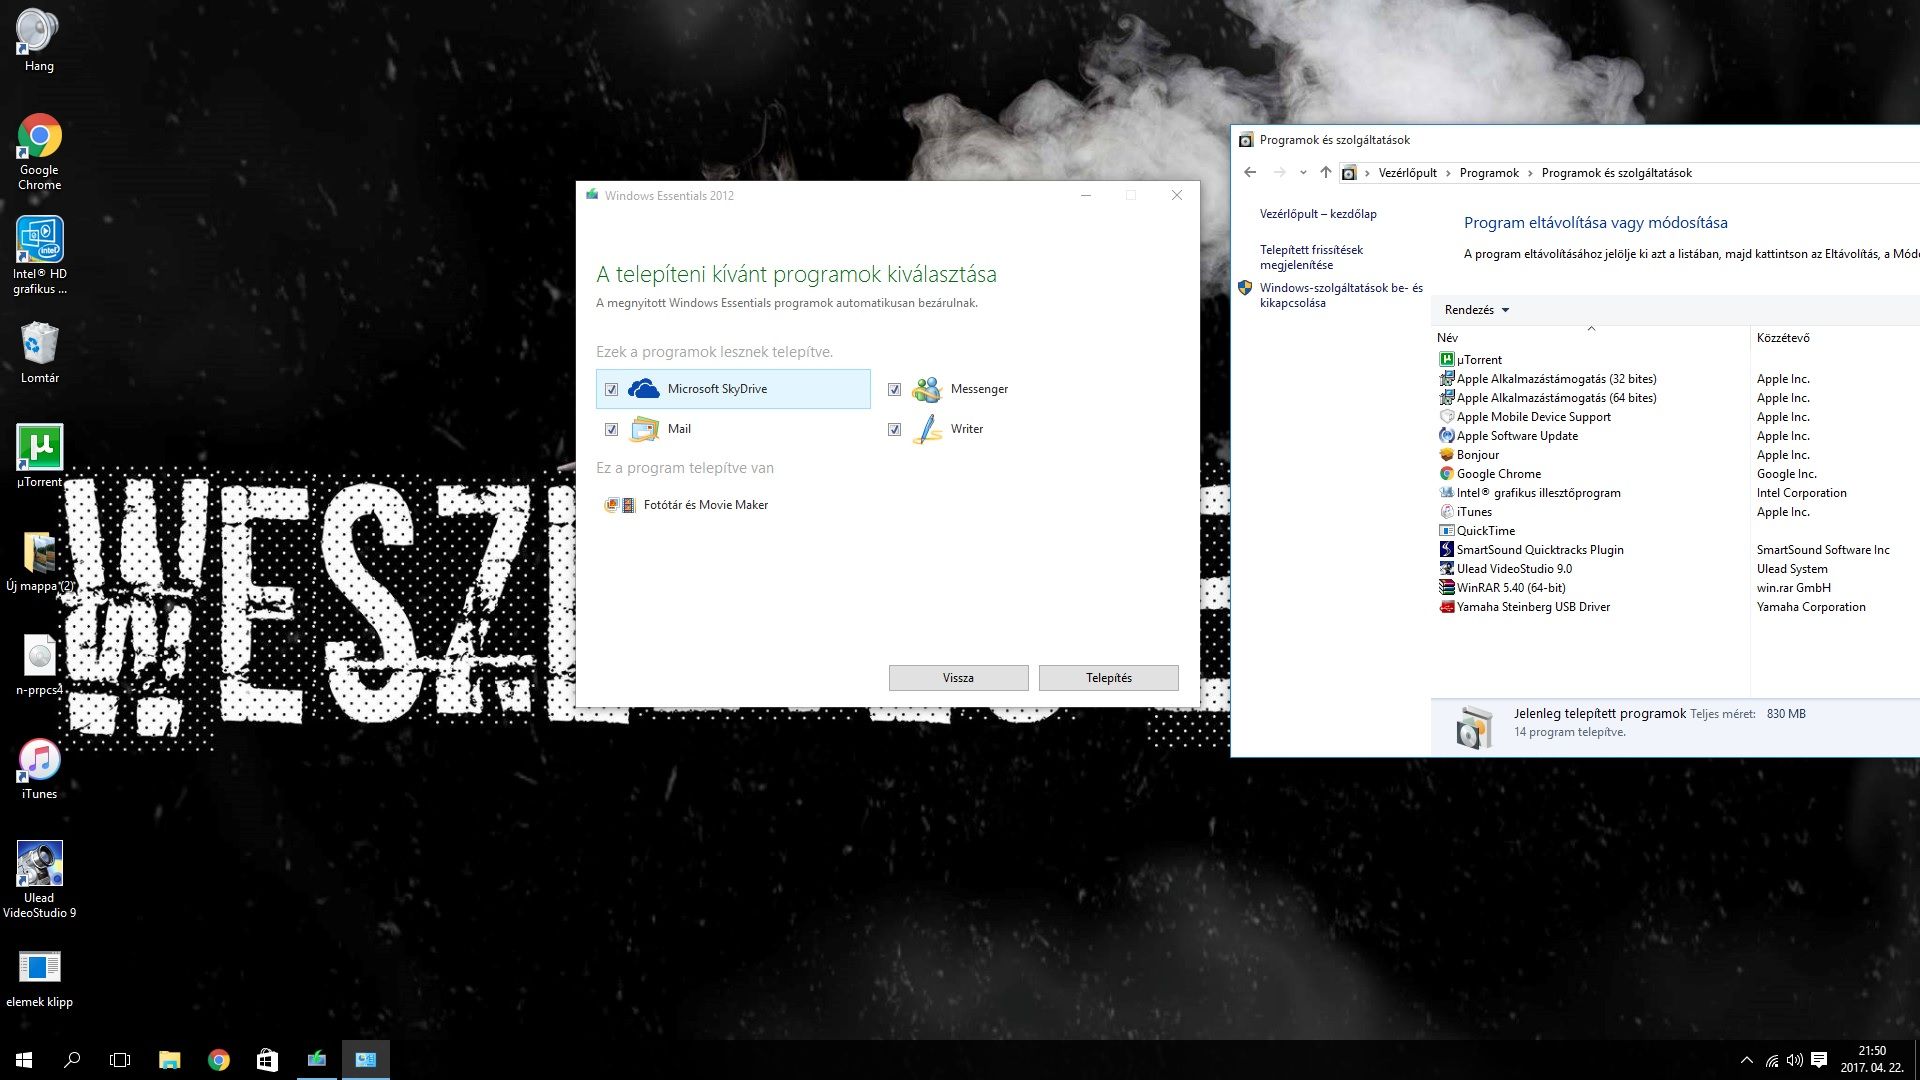Select Ulead VideoStudio 9.0 row
Image resolution: width=1920 pixels, height=1080 pixels.
click(x=1505, y=569)
